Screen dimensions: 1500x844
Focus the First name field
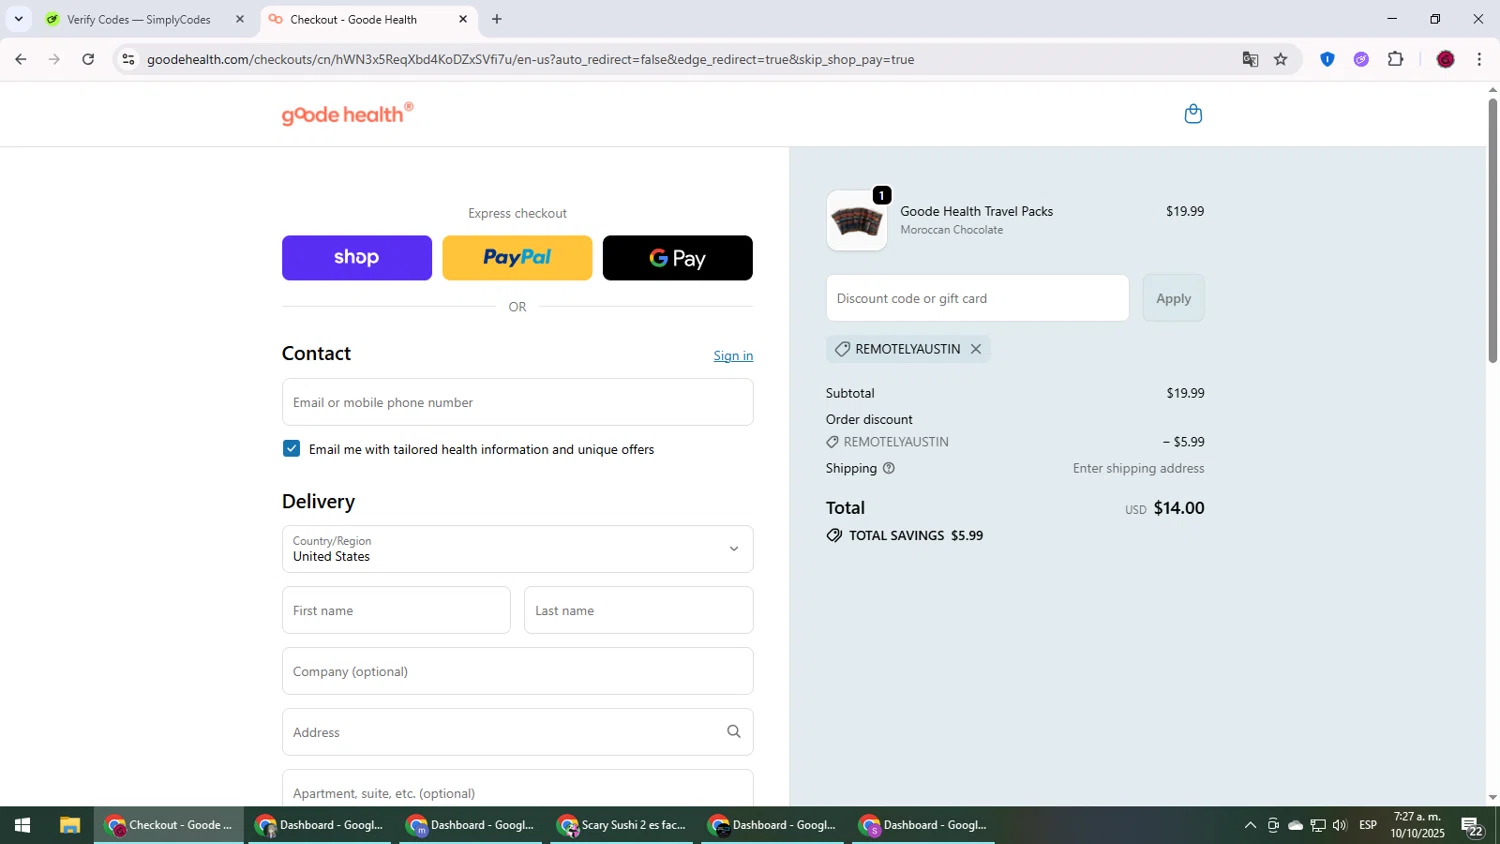coord(396,610)
